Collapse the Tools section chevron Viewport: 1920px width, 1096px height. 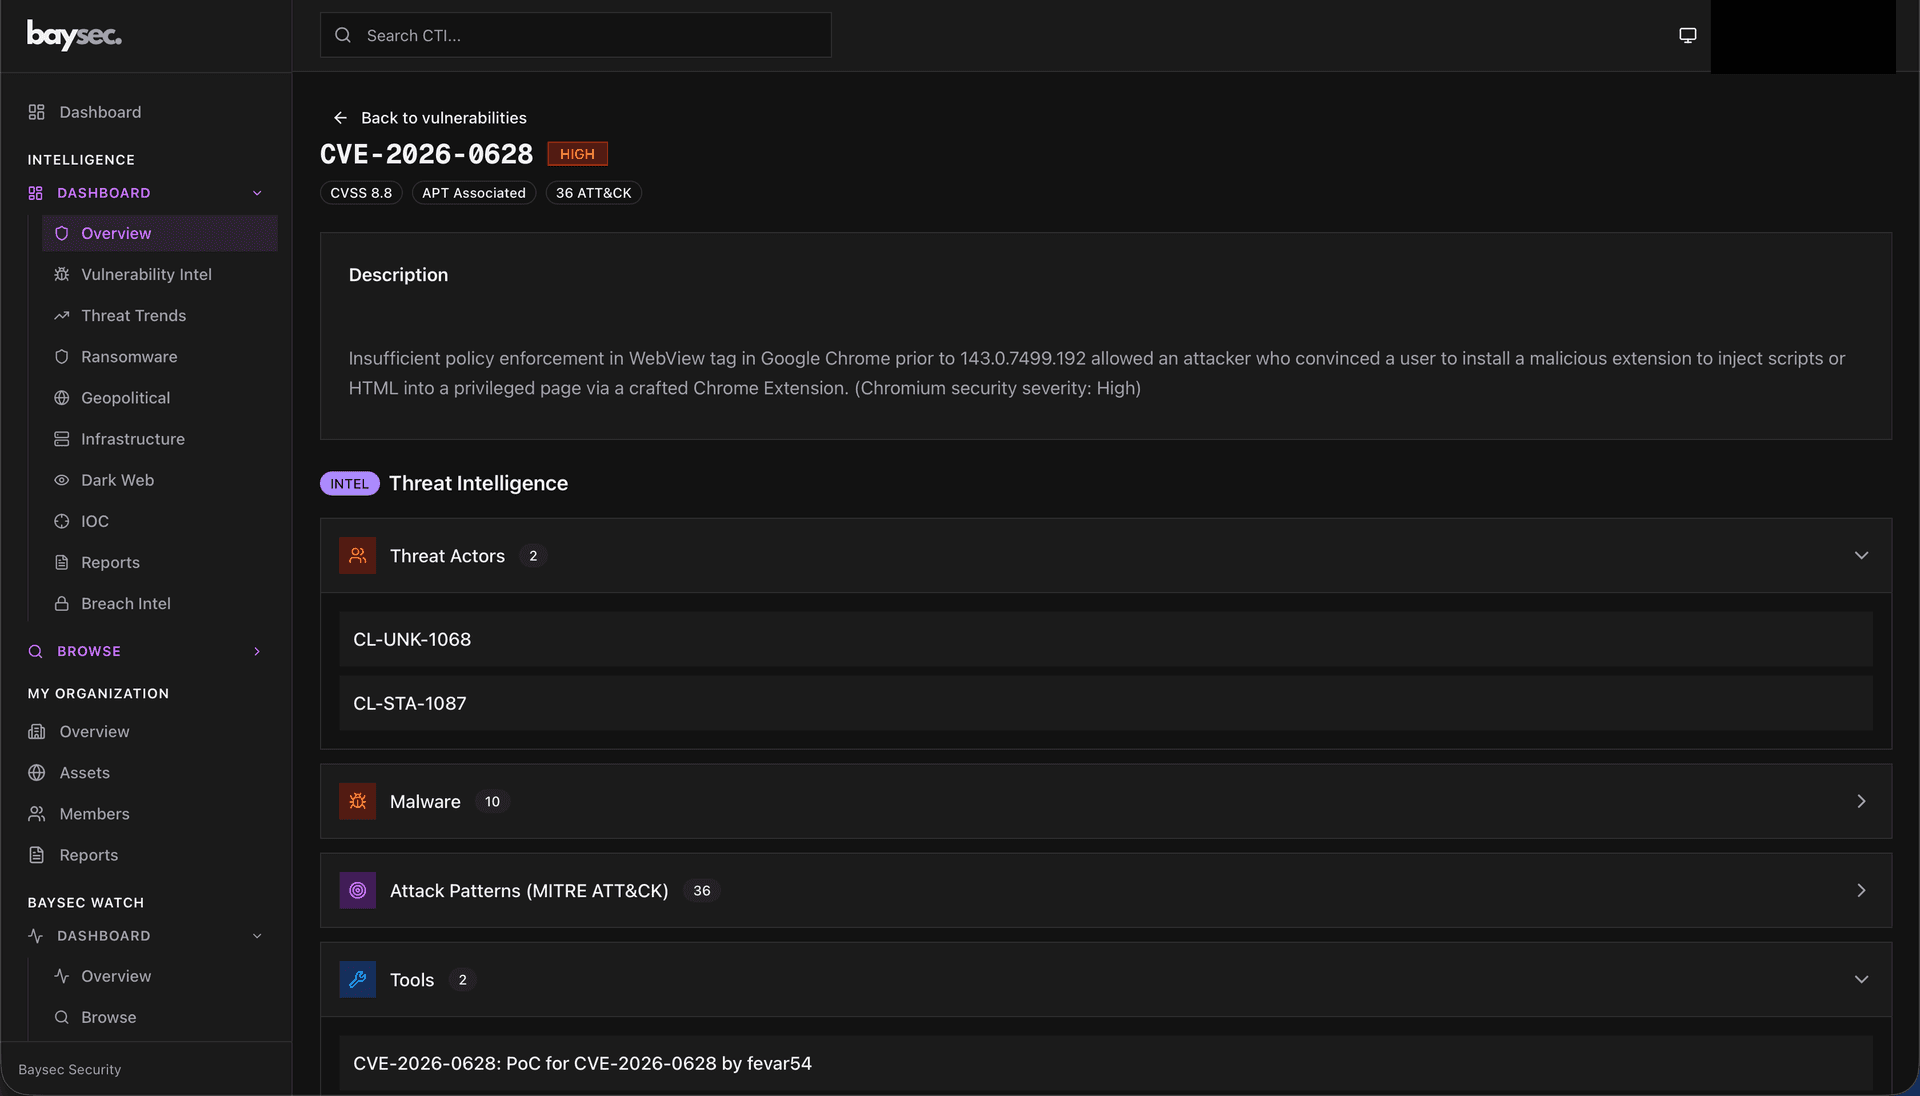click(1861, 980)
